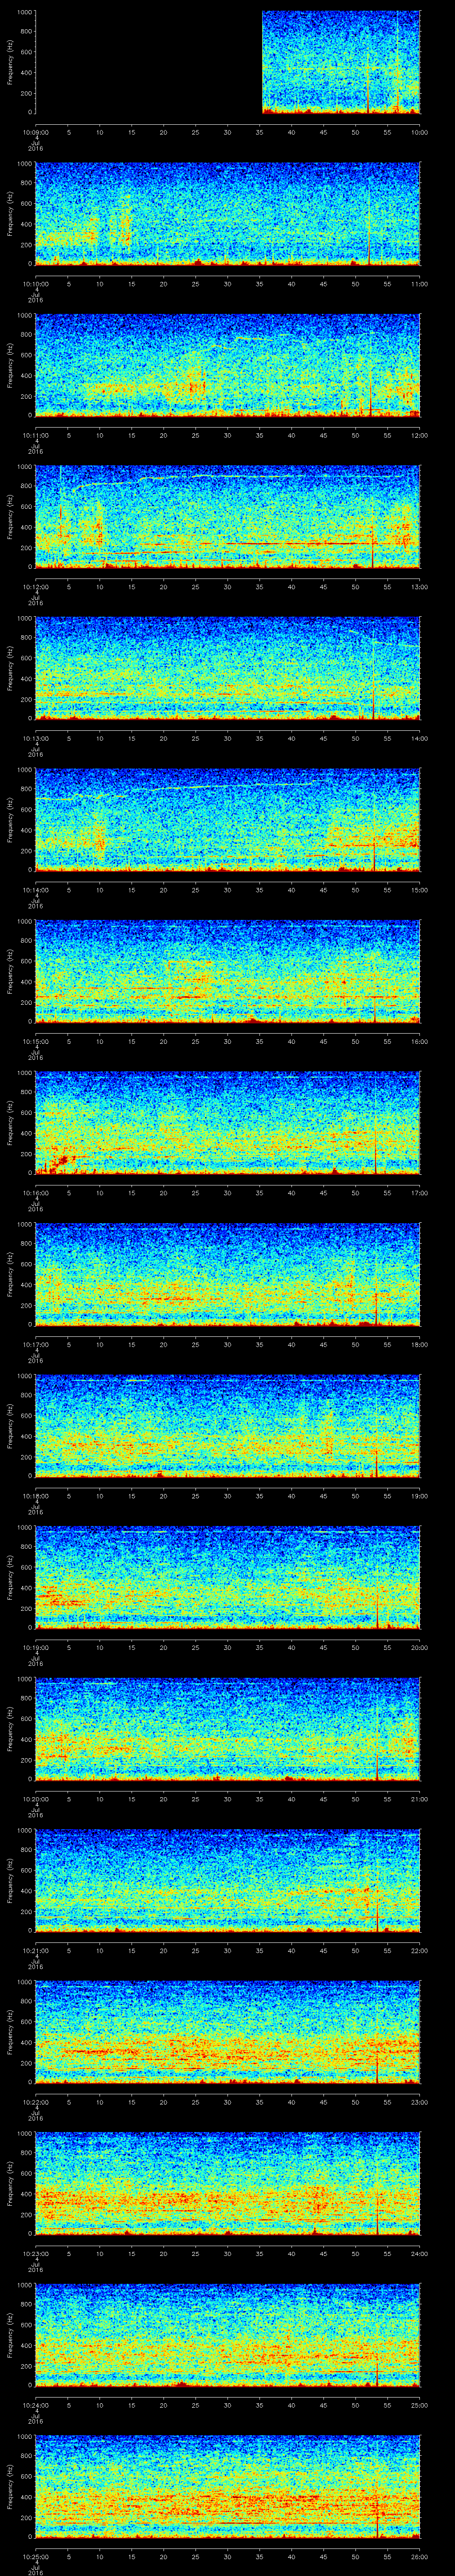Click the 35 tick below the 10:09:00 spectrogram
The width and height of the screenshot is (455, 2576).
pos(259,131)
